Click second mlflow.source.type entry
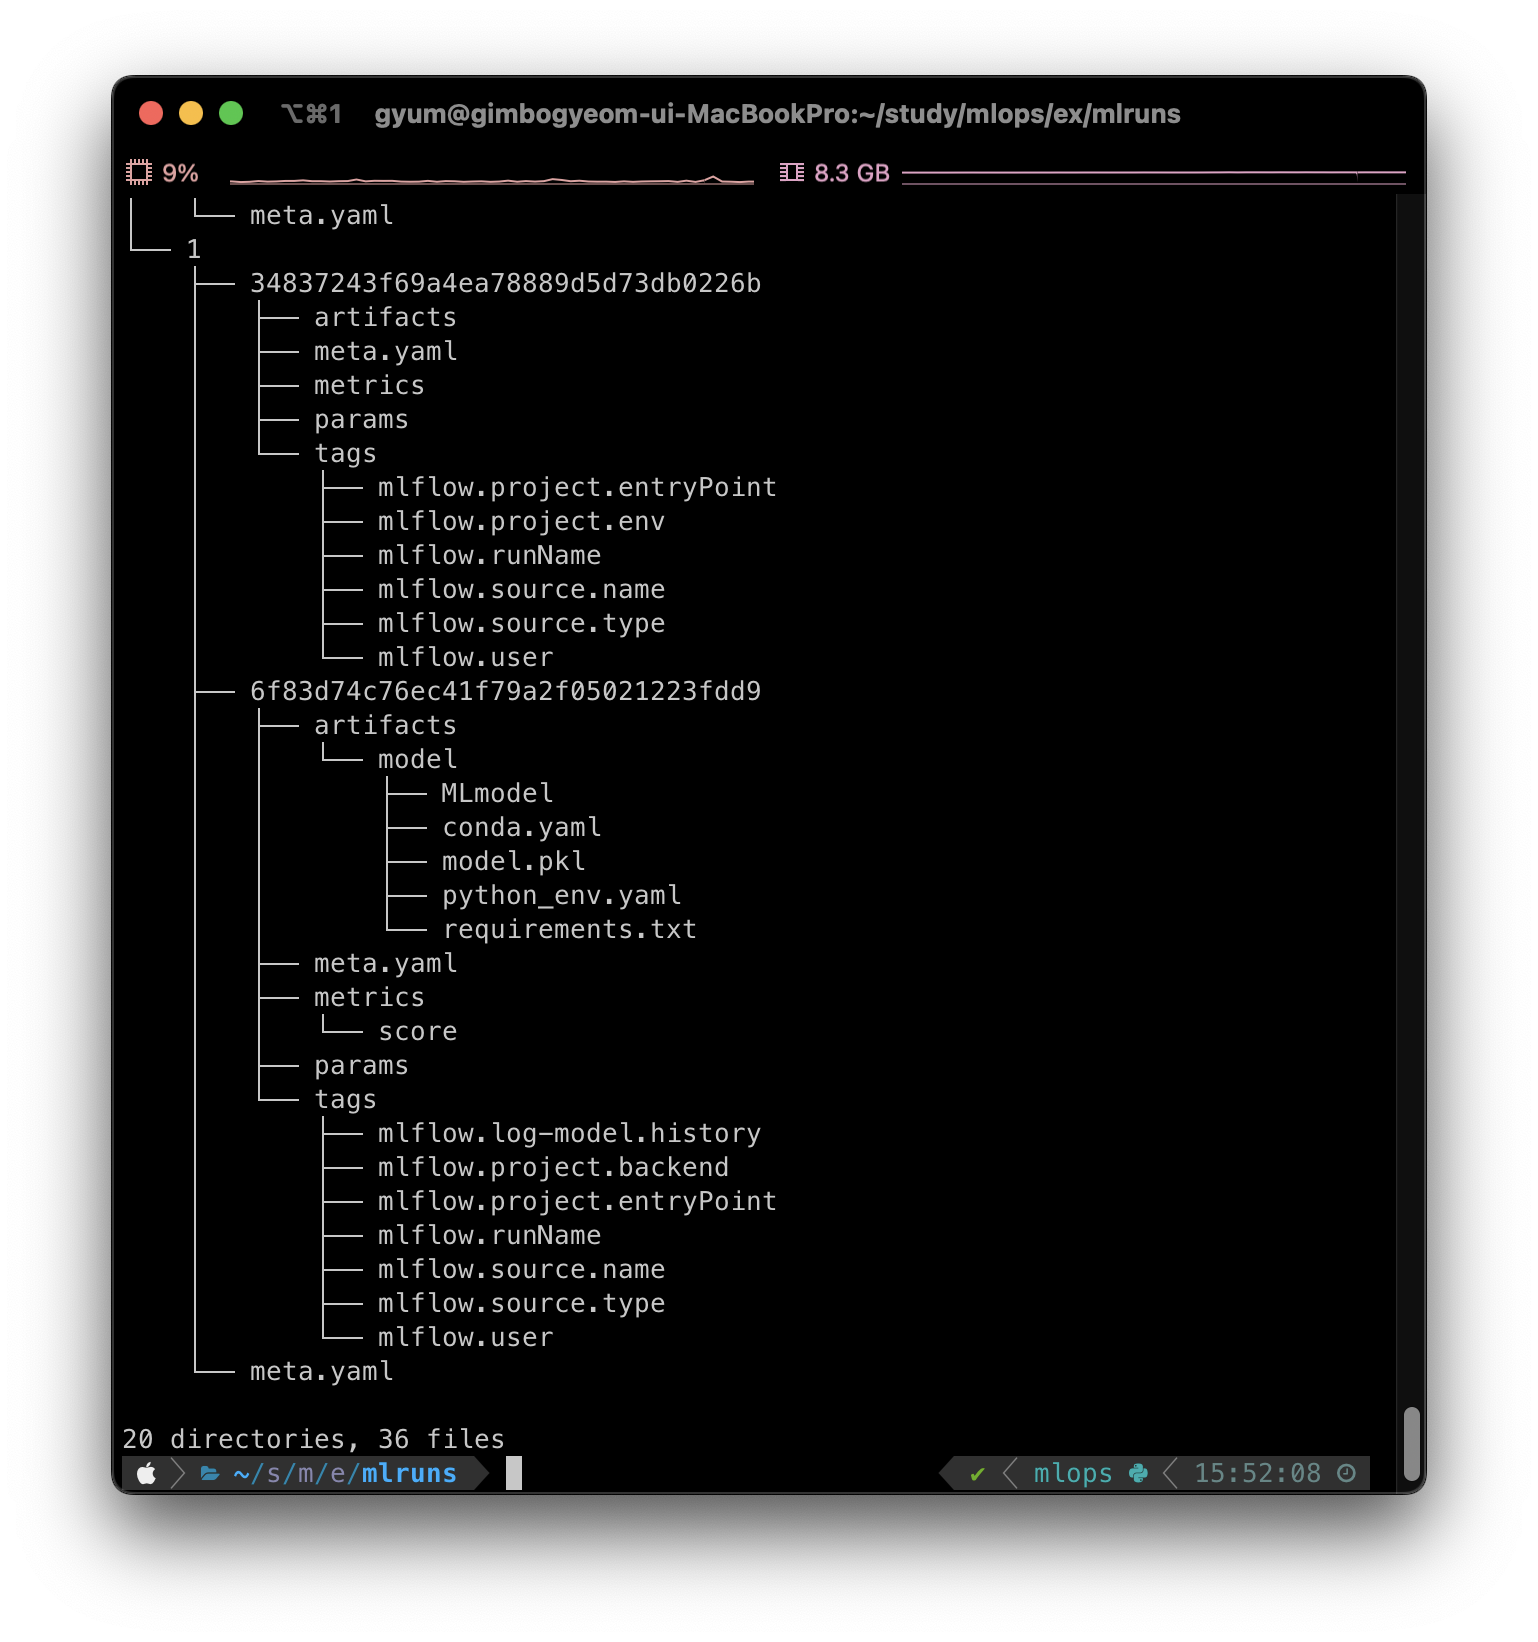 click(522, 1303)
